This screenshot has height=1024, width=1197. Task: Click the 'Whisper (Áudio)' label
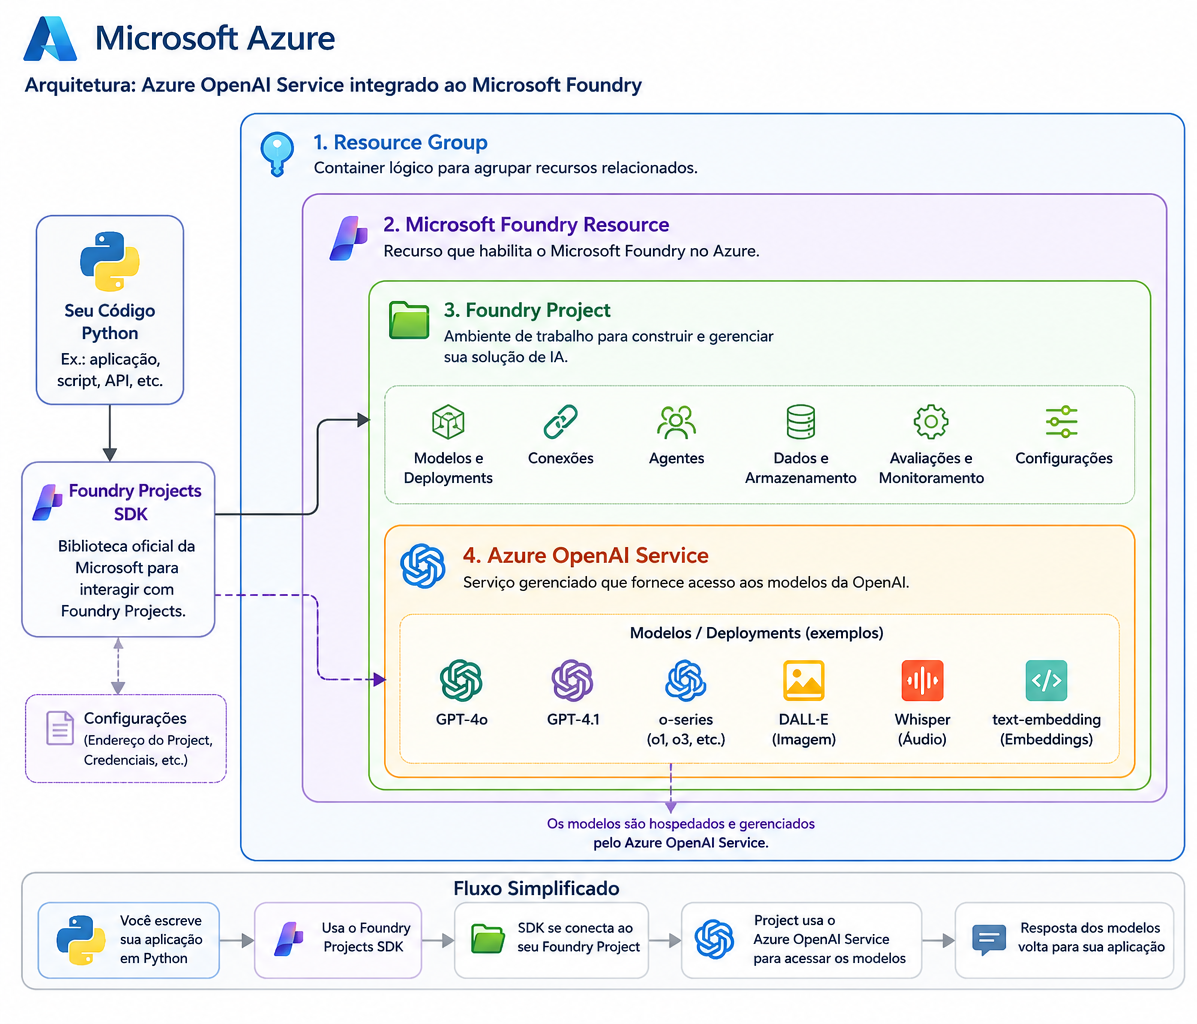[x=922, y=729]
